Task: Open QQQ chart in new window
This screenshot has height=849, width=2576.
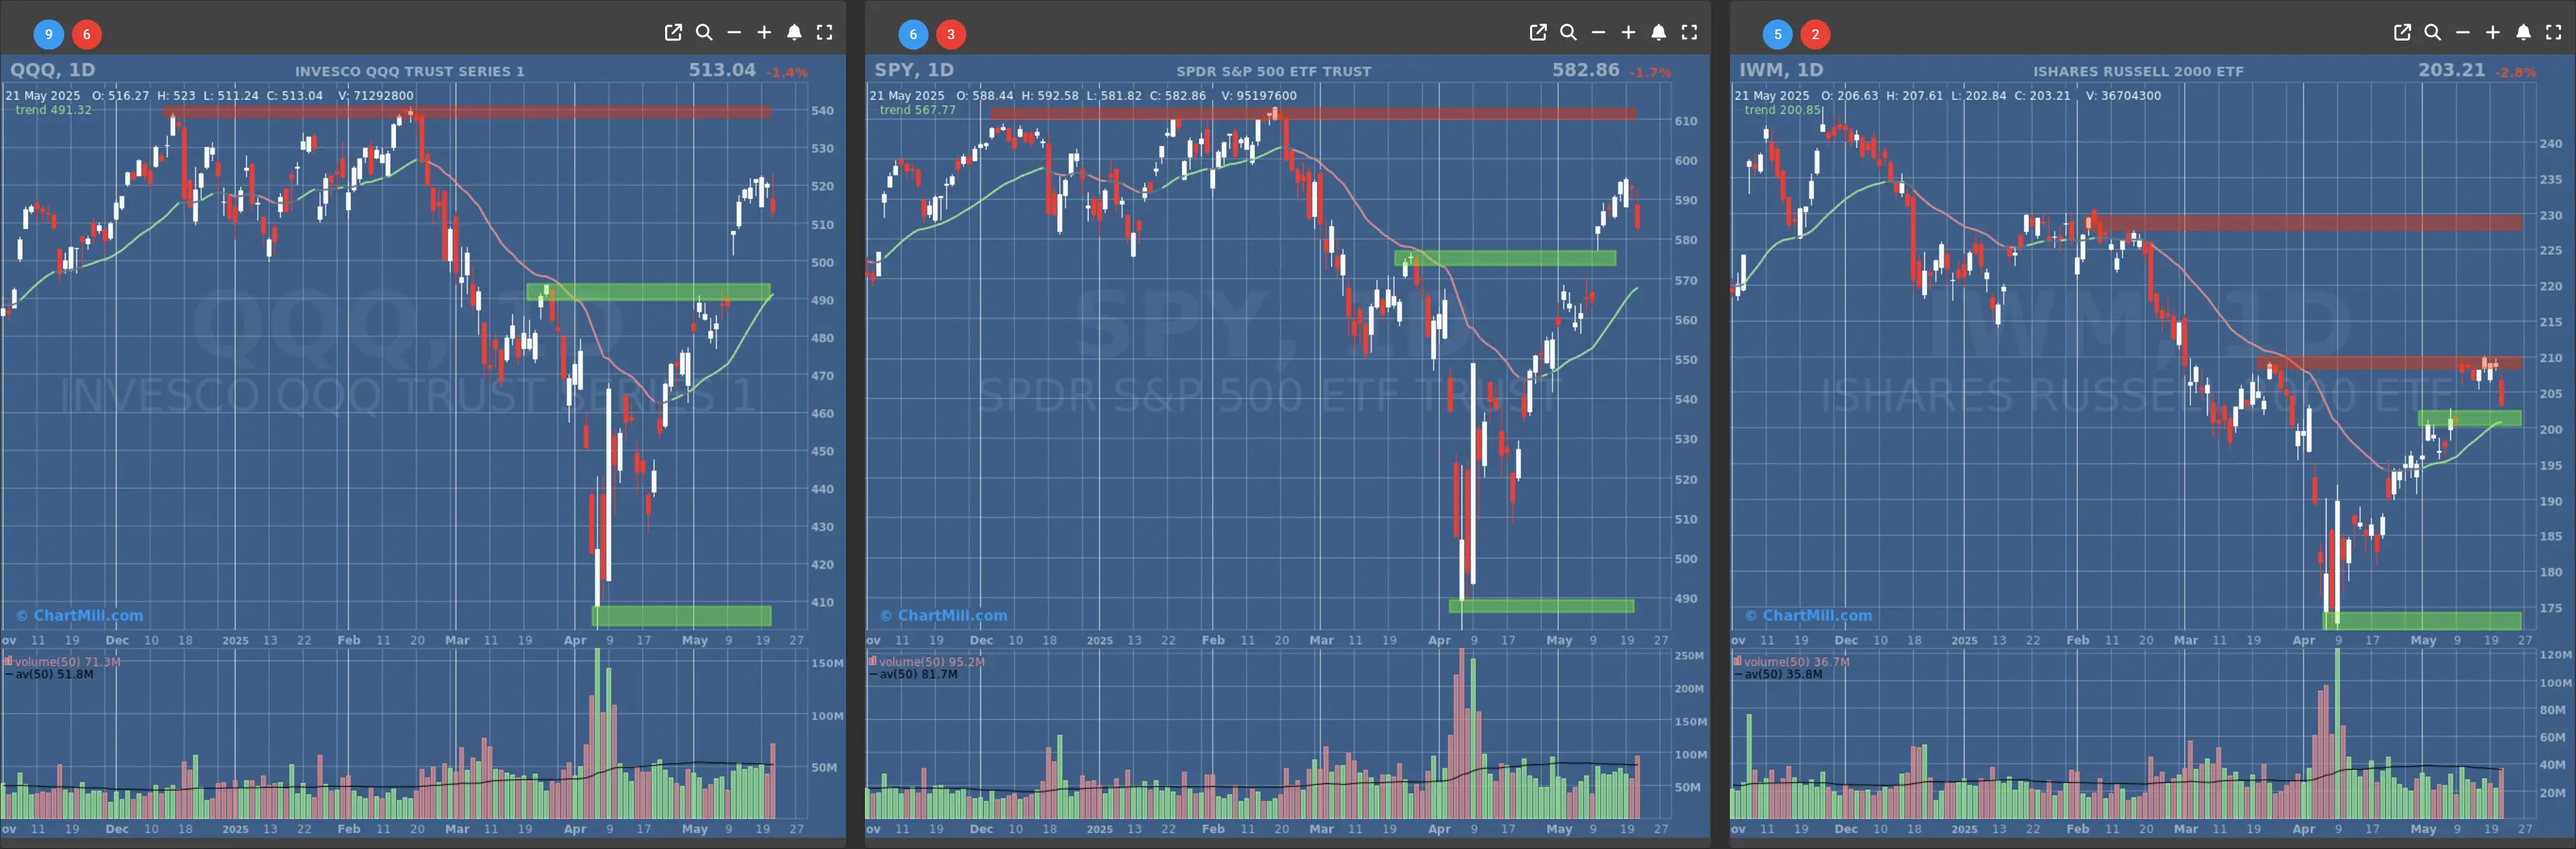Action: pos(673,33)
